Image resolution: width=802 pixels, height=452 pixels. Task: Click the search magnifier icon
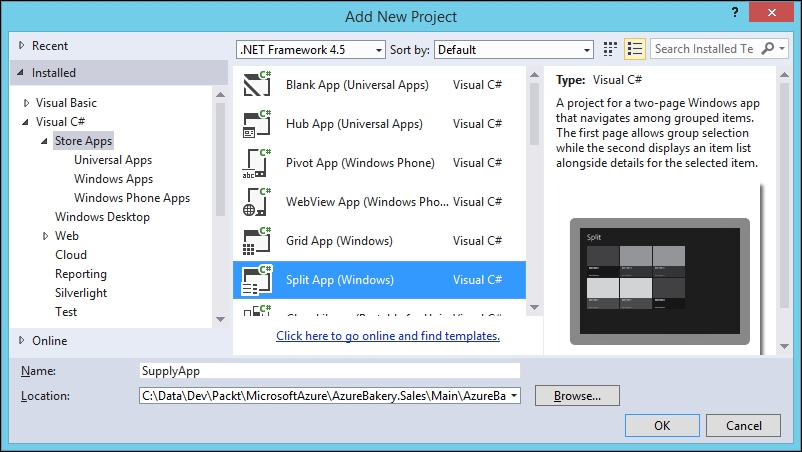click(x=767, y=49)
